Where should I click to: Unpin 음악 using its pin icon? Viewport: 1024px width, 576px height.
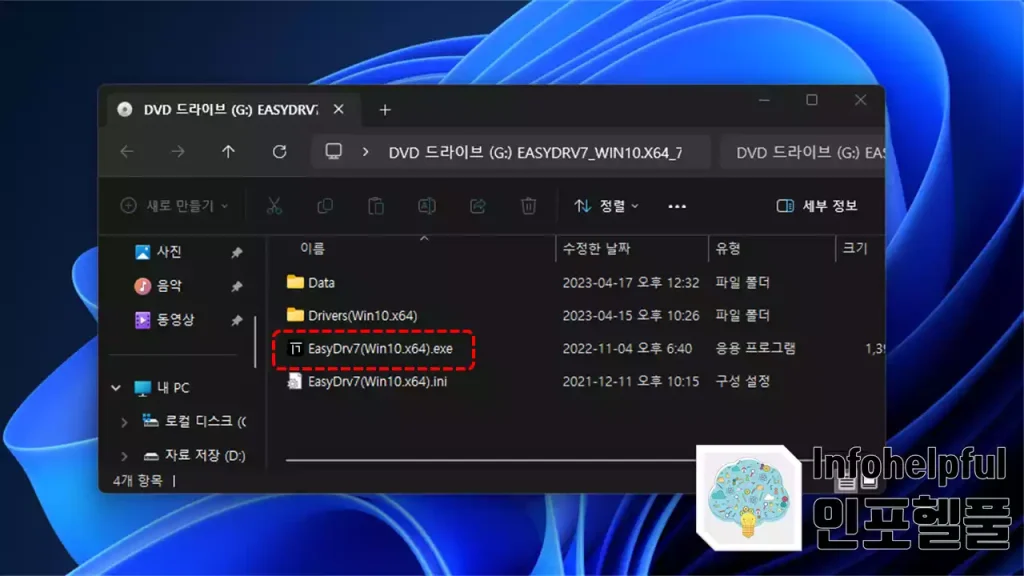236,286
